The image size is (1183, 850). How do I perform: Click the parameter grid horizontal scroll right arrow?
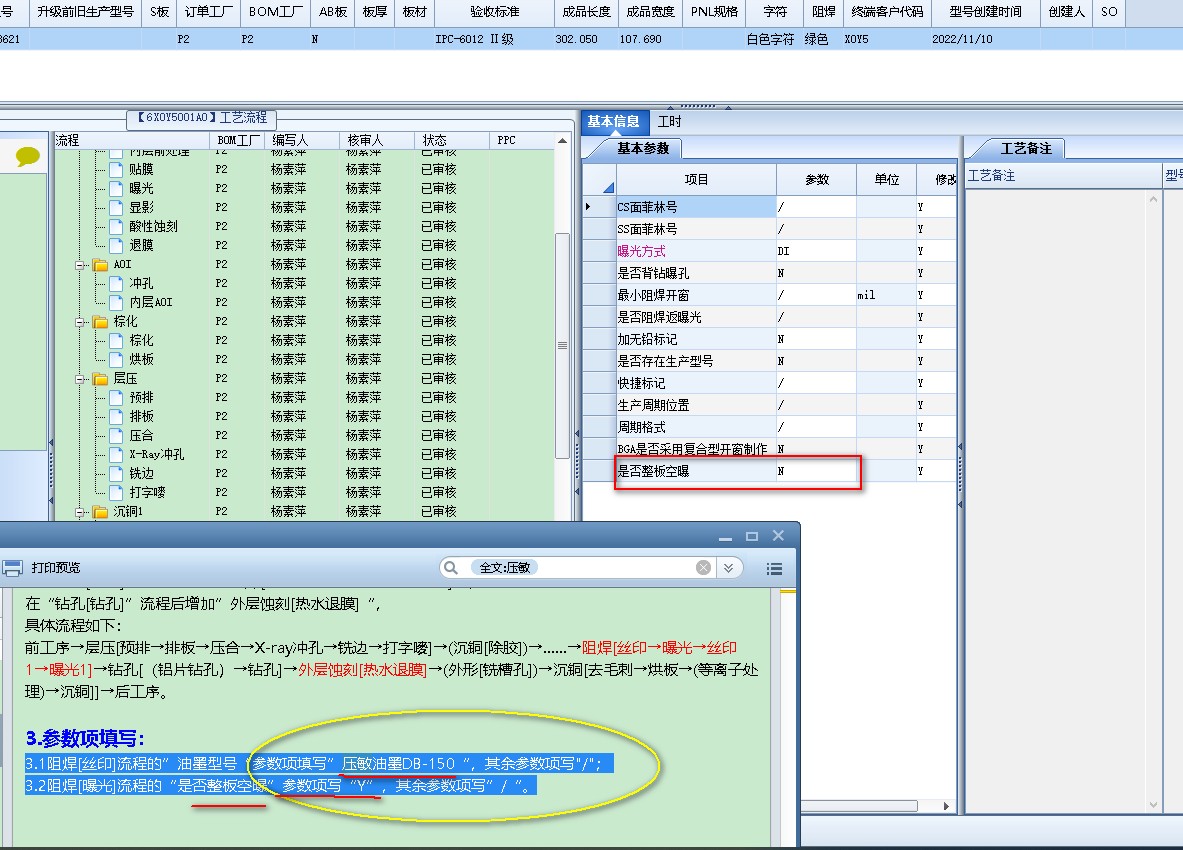[x=947, y=806]
